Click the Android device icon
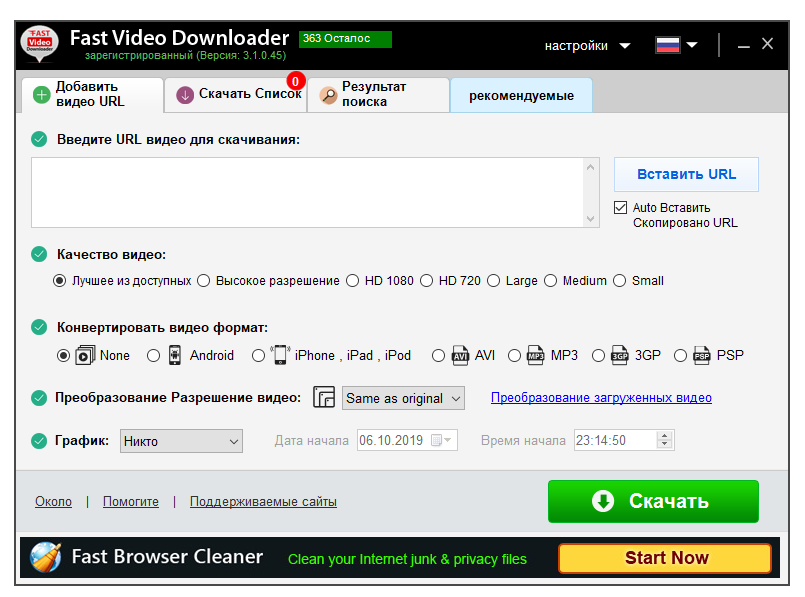This screenshot has width=805, height=597. [175, 355]
